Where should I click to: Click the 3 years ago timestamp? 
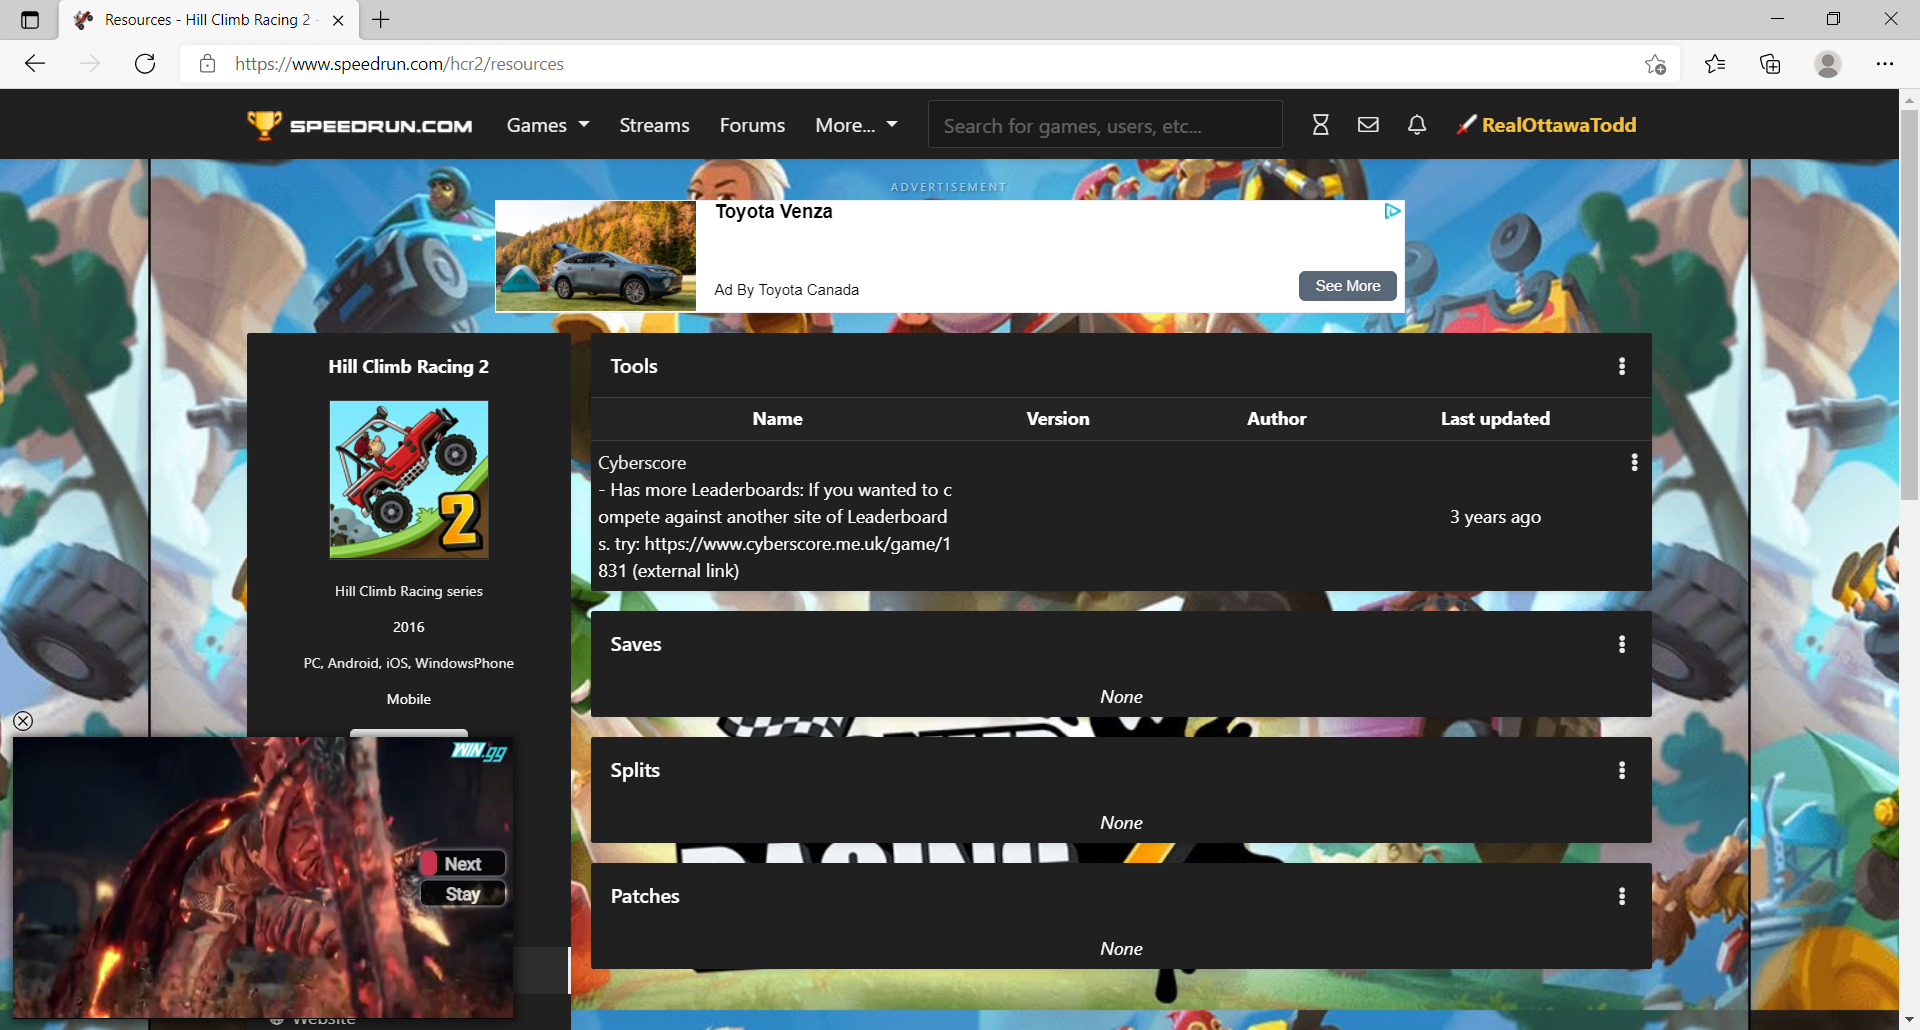(x=1495, y=517)
